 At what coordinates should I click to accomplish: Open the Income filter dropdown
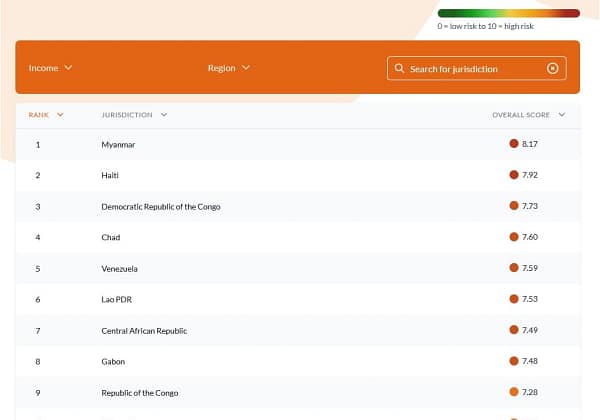[x=51, y=68]
